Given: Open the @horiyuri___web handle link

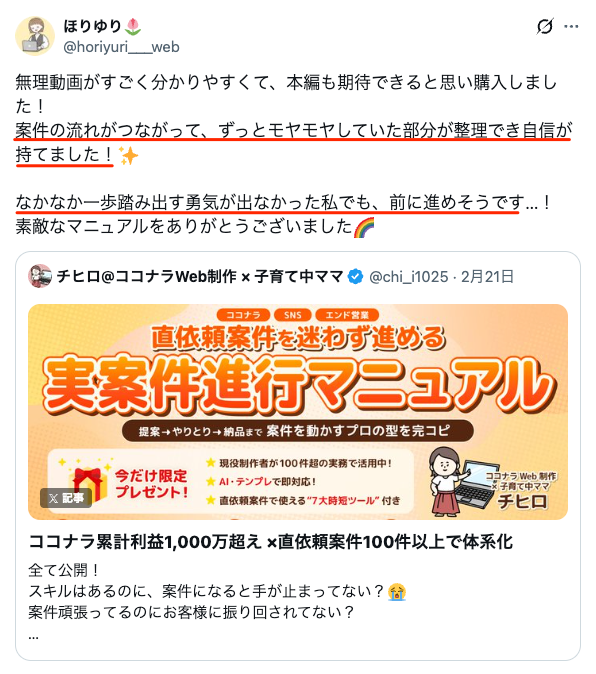Looking at the screenshot, I should click(x=121, y=46).
